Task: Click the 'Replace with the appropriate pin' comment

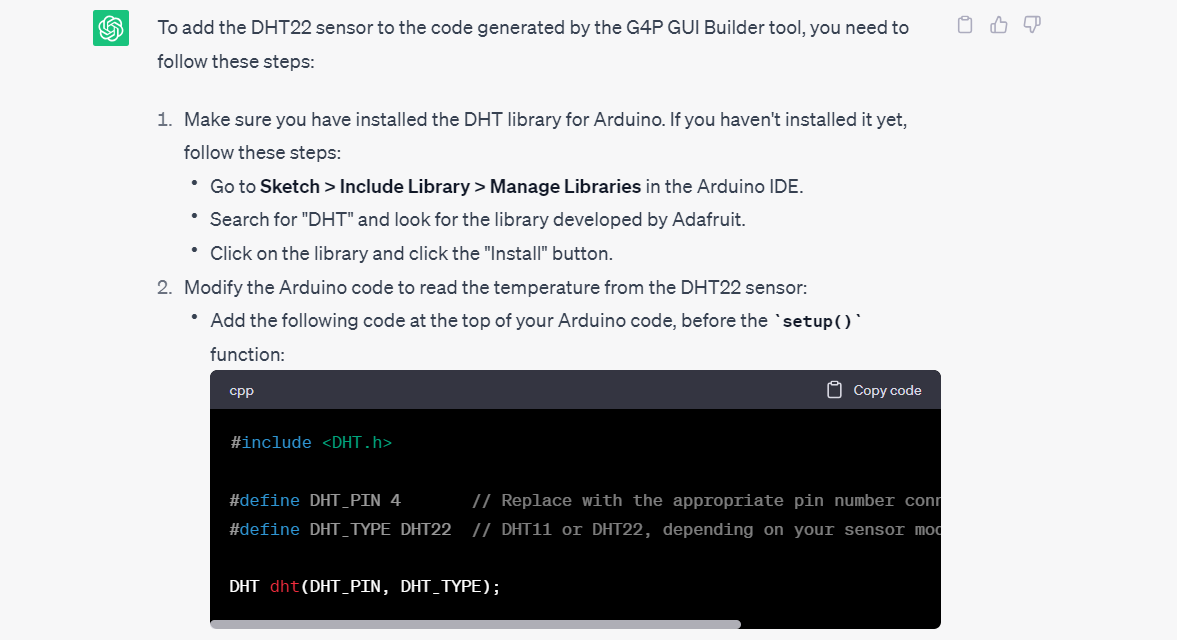Action: coord(706,500)
